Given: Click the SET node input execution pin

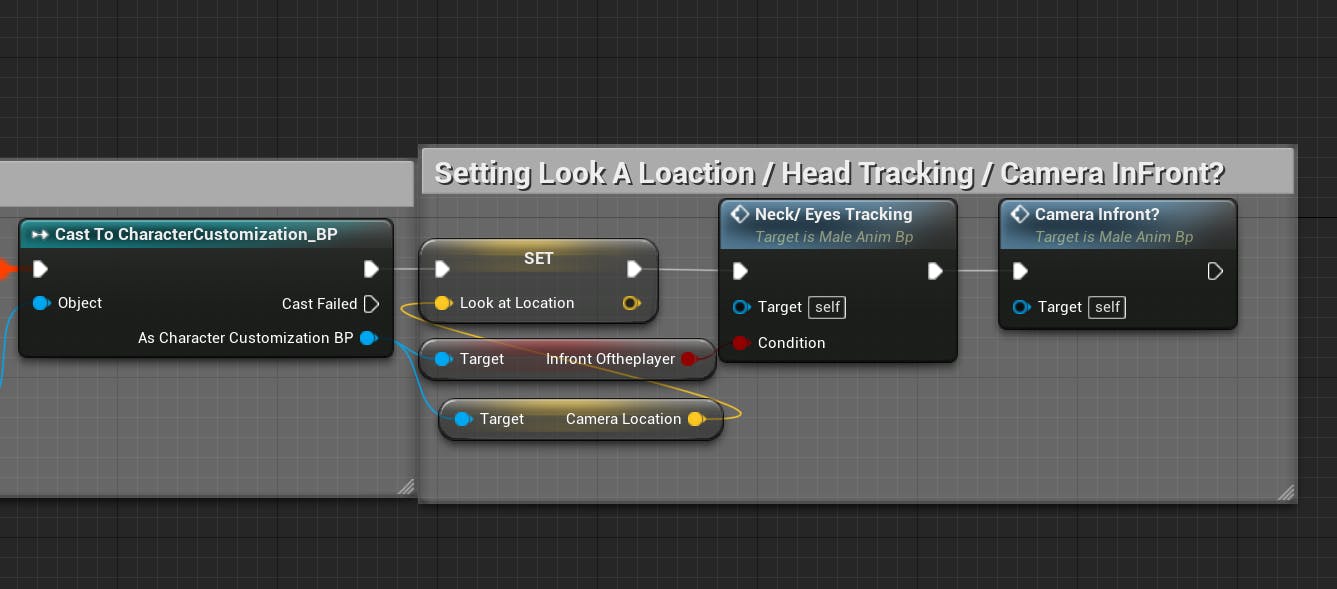Looking at the screenshot, I should click(442, 268).
